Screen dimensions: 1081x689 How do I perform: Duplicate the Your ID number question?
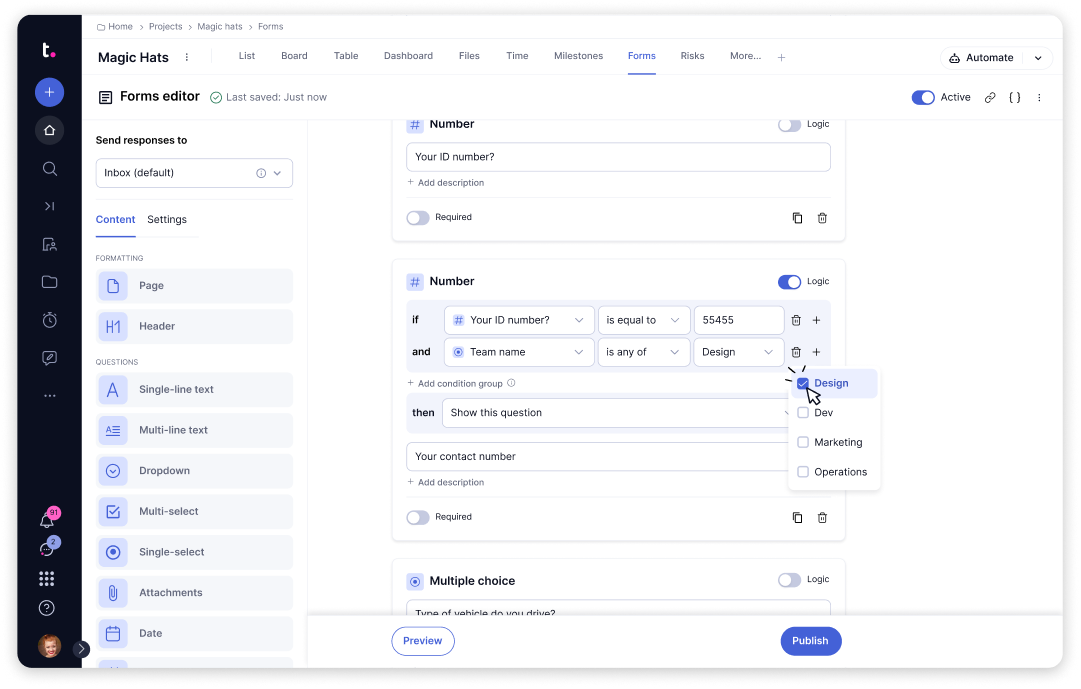coord(798,218)
